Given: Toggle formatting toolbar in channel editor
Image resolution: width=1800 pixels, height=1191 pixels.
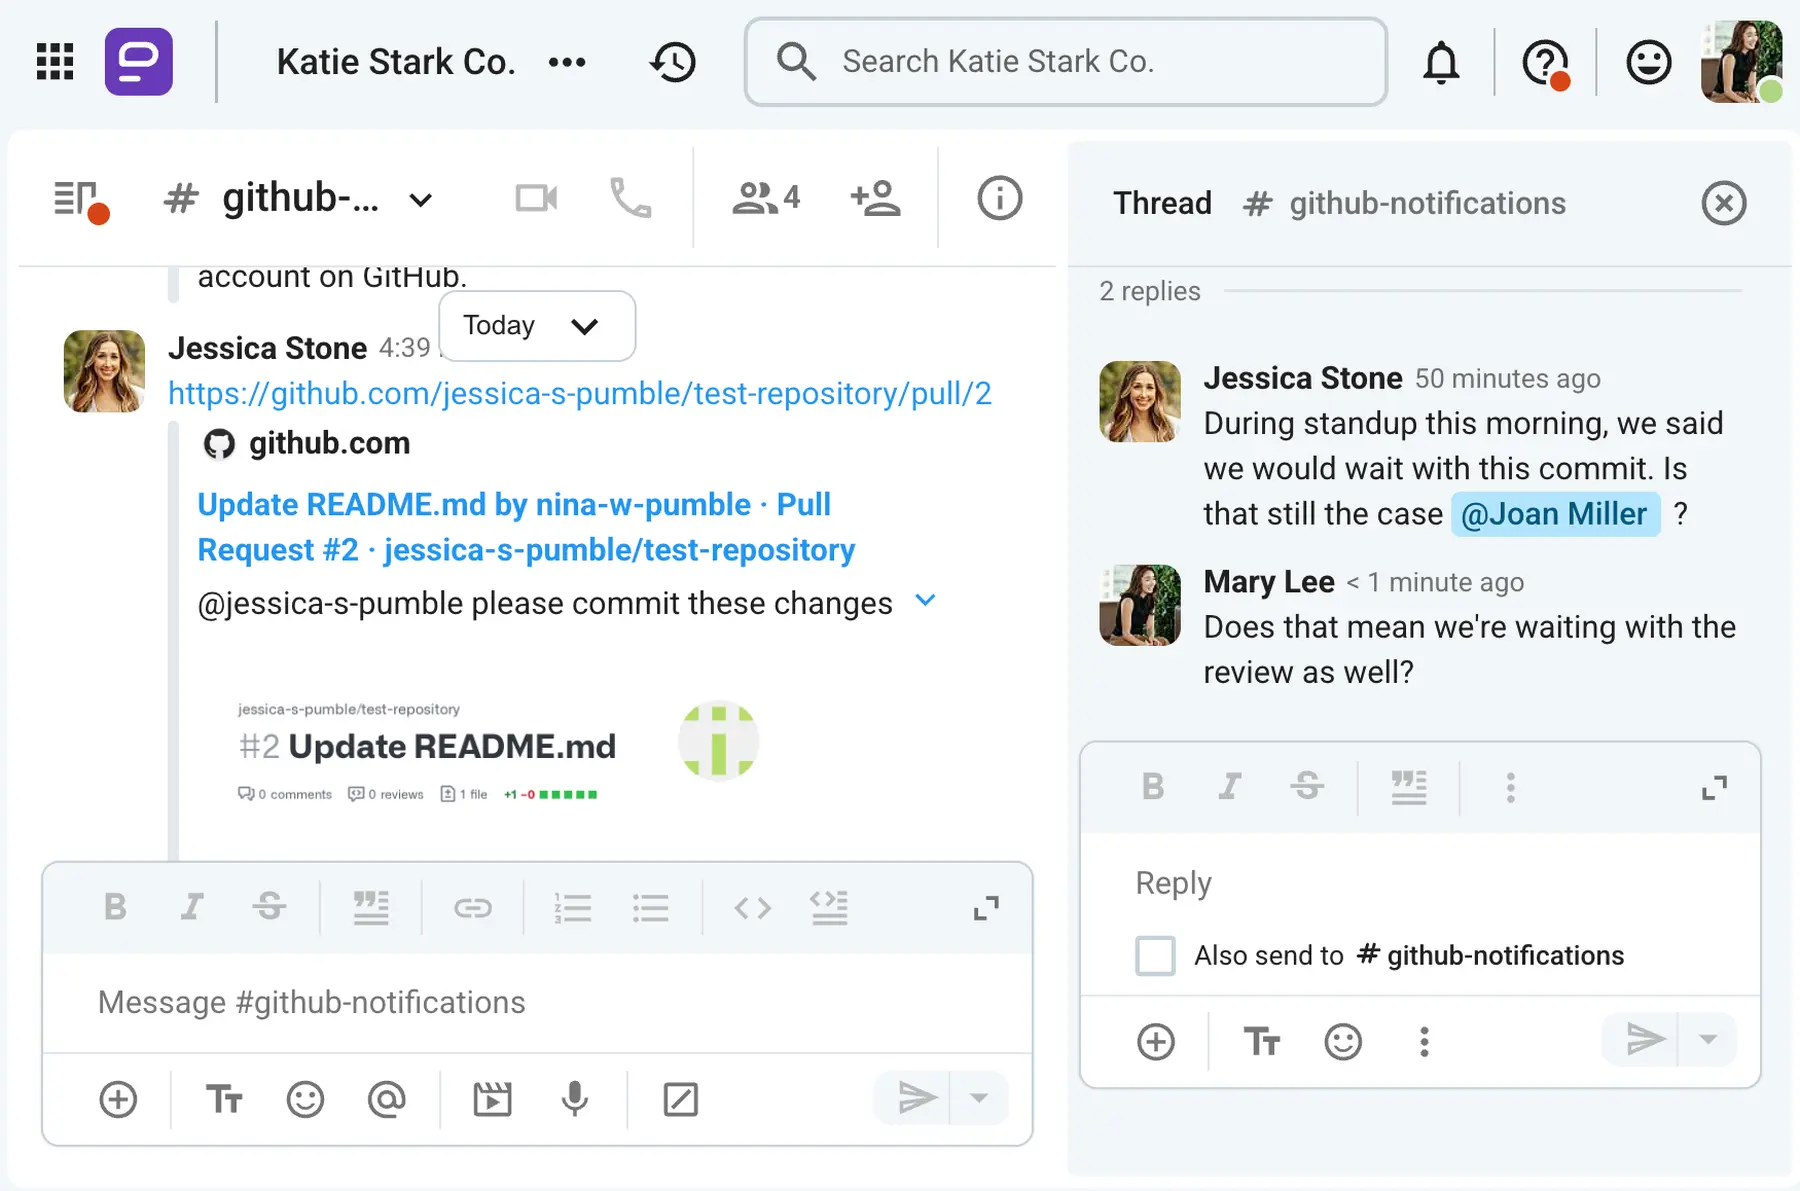Looking at the screenshot, I should point(224,1099).
